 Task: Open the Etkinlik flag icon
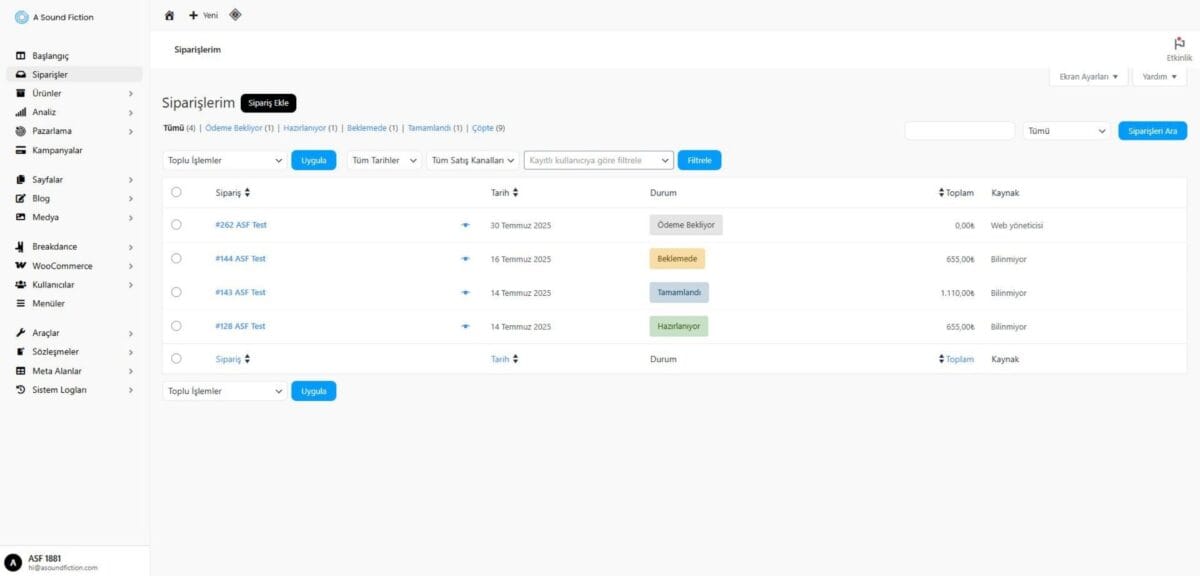pyautogui.click(x=1179, y=44)
